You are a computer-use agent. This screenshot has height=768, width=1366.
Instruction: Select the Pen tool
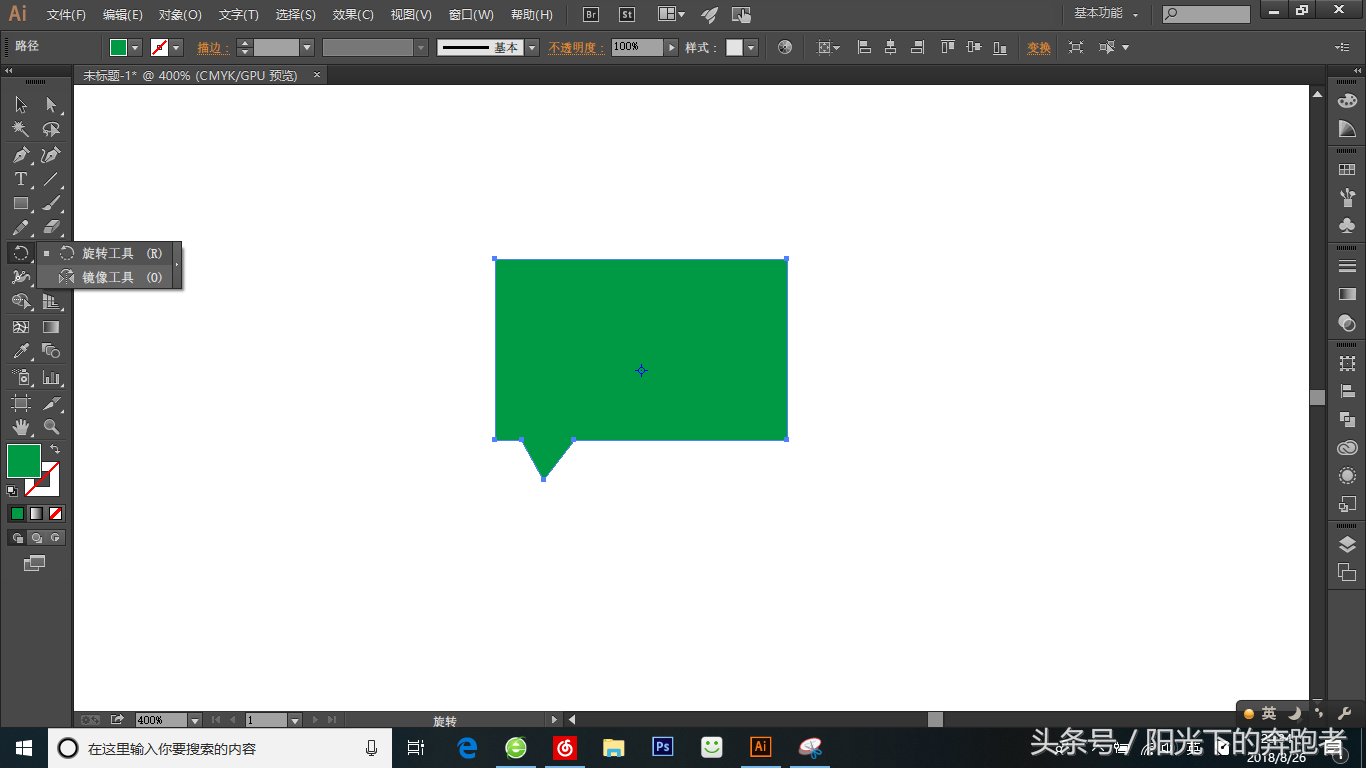click(20, 155)
